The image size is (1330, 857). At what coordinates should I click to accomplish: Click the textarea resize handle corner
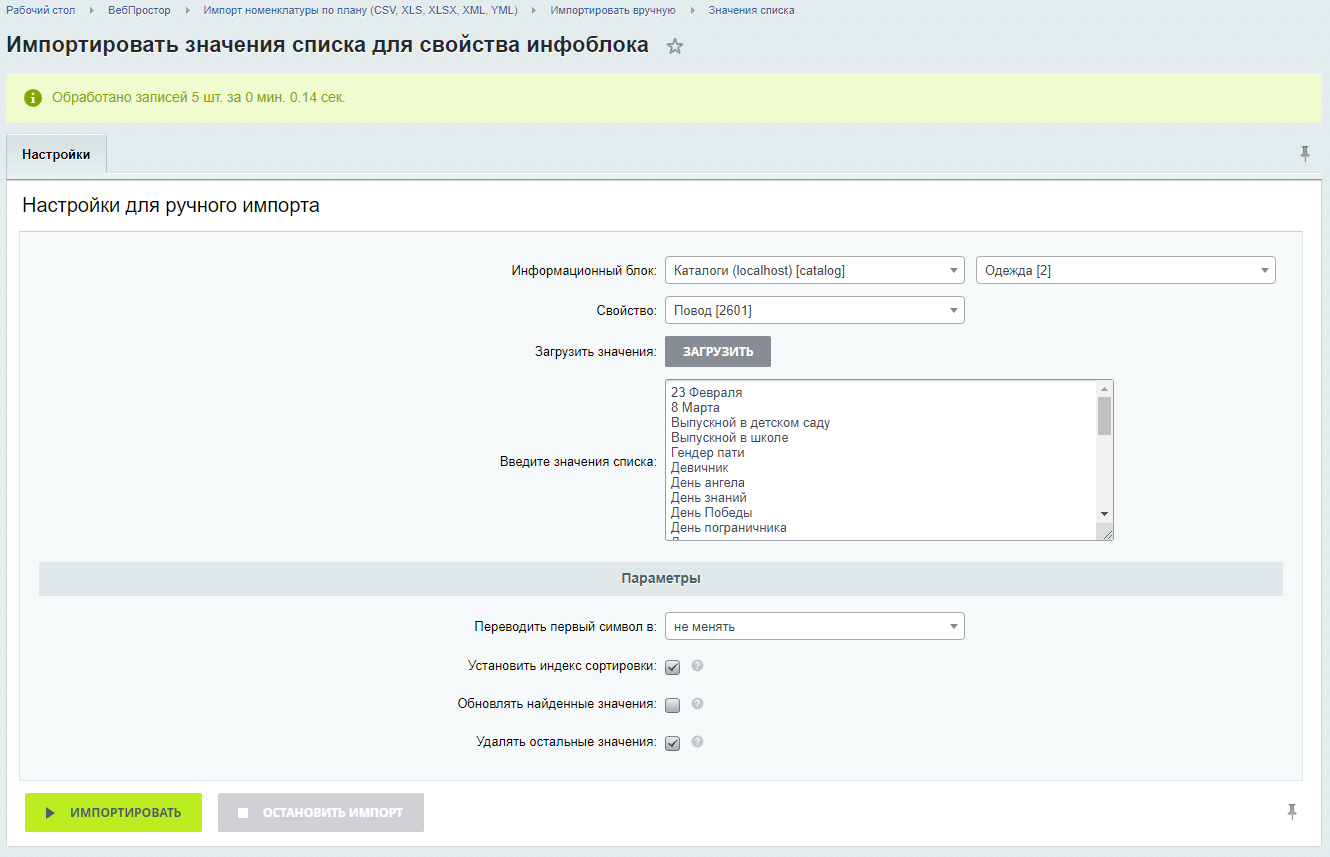(1107, 535)
